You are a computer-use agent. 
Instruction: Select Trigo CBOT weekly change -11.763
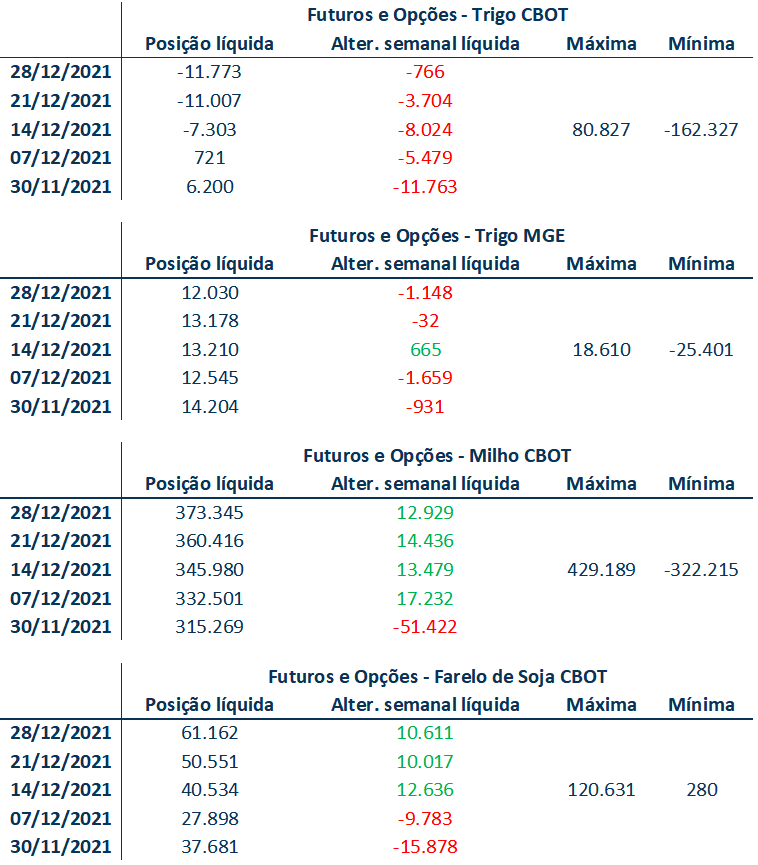coord(425,187)
